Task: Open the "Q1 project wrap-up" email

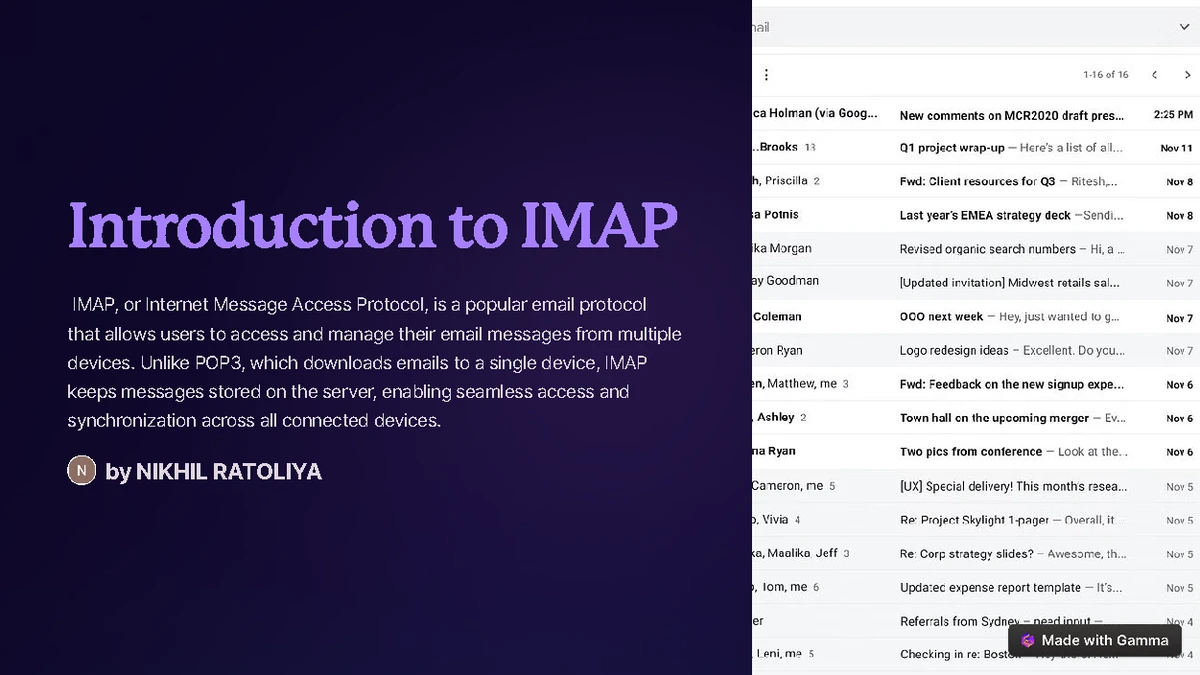Action: 975,148
